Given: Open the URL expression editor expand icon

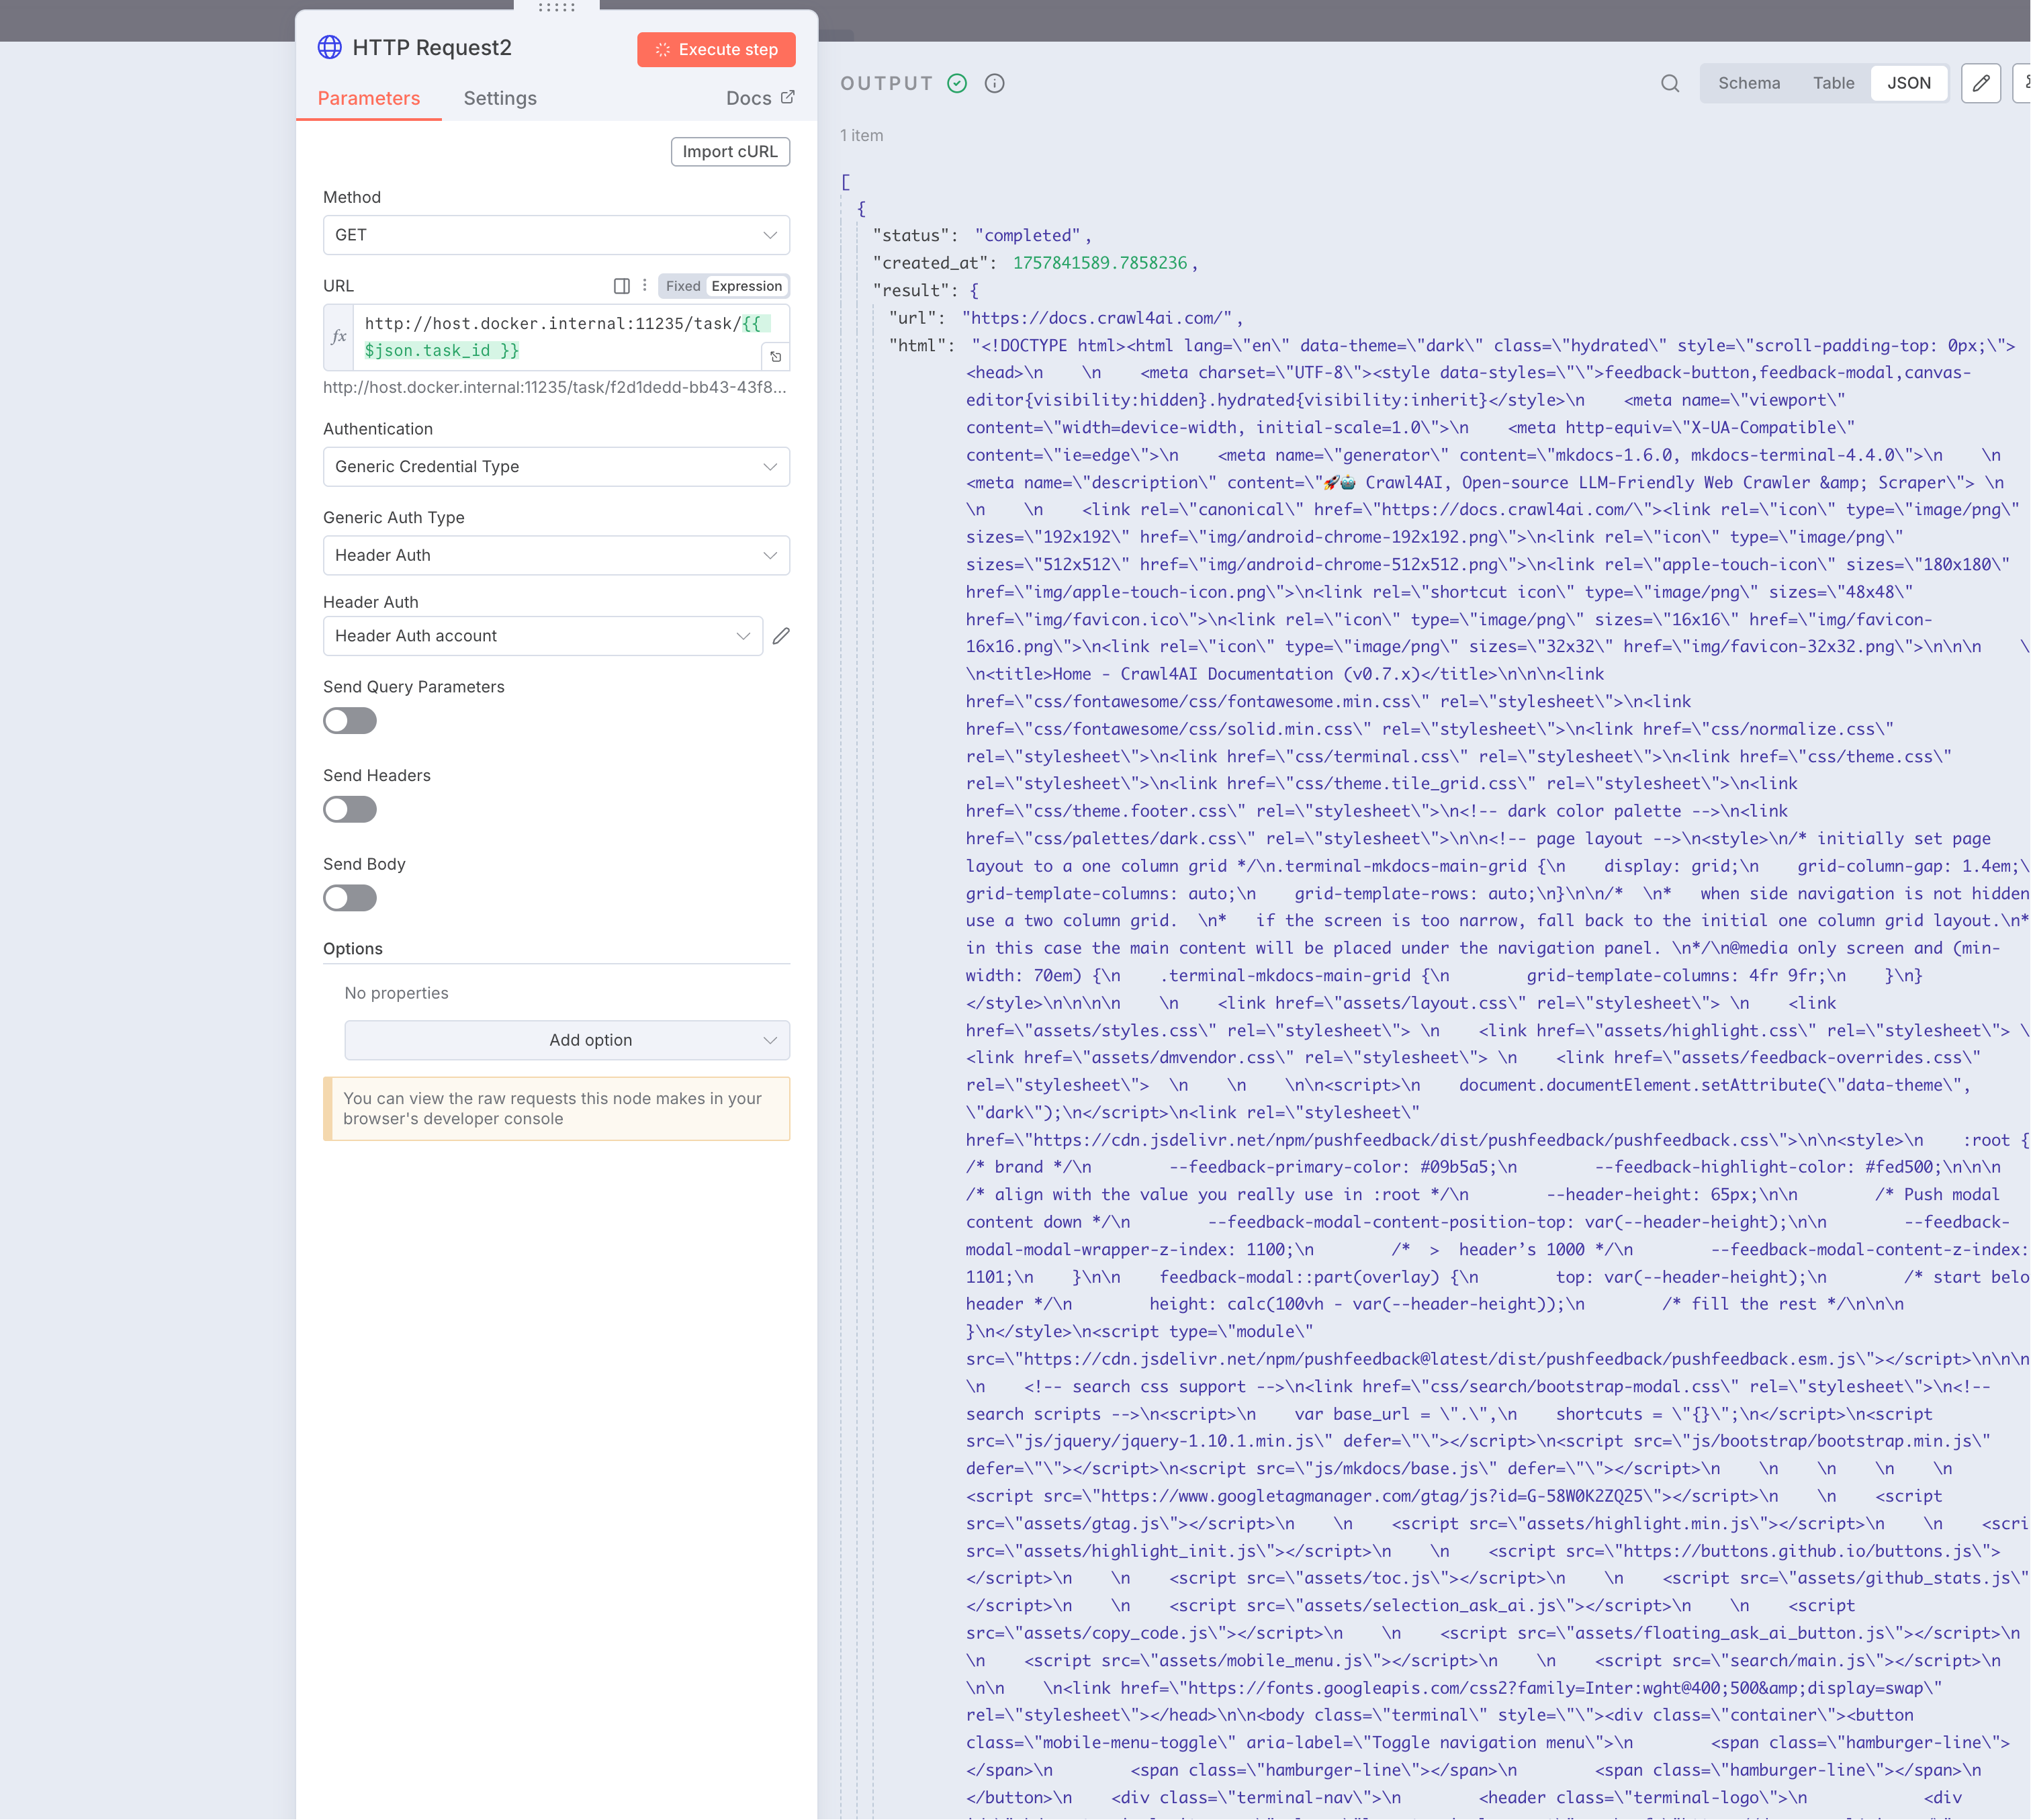Looking at the screenshot, I should coord(775,356).
